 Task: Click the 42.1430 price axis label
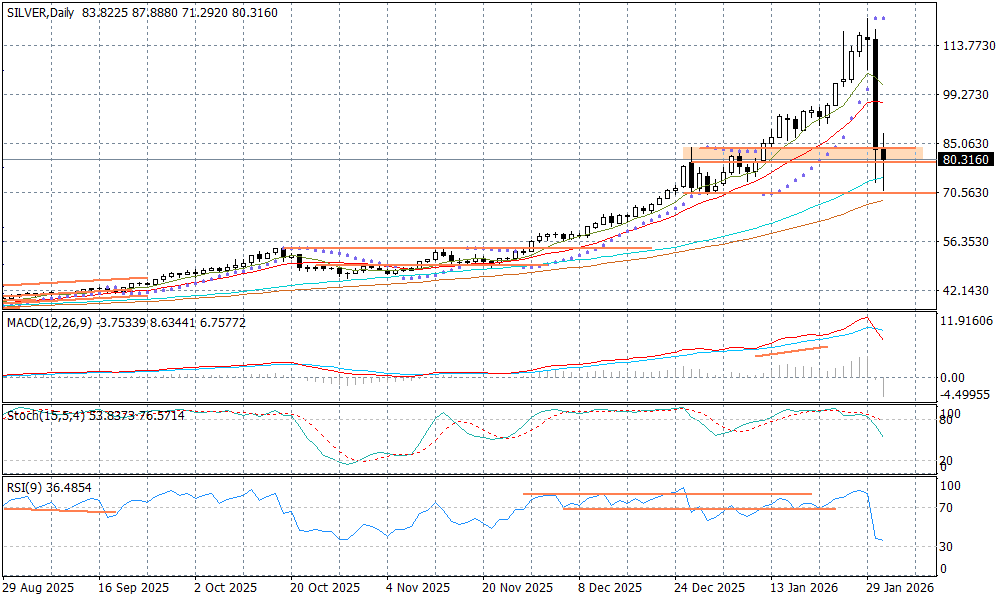(966, 291)
